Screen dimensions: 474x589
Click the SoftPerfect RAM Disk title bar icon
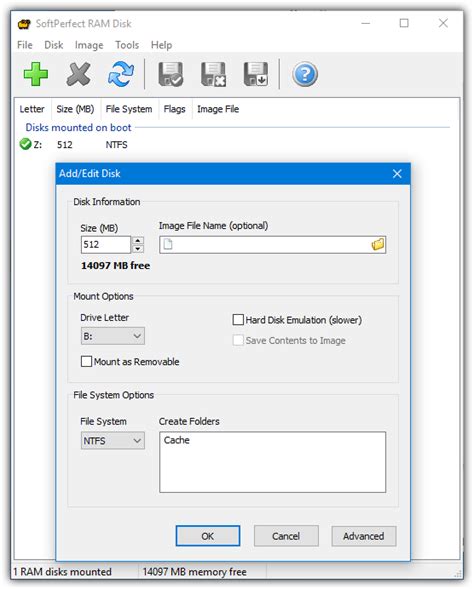coord(24,24)
